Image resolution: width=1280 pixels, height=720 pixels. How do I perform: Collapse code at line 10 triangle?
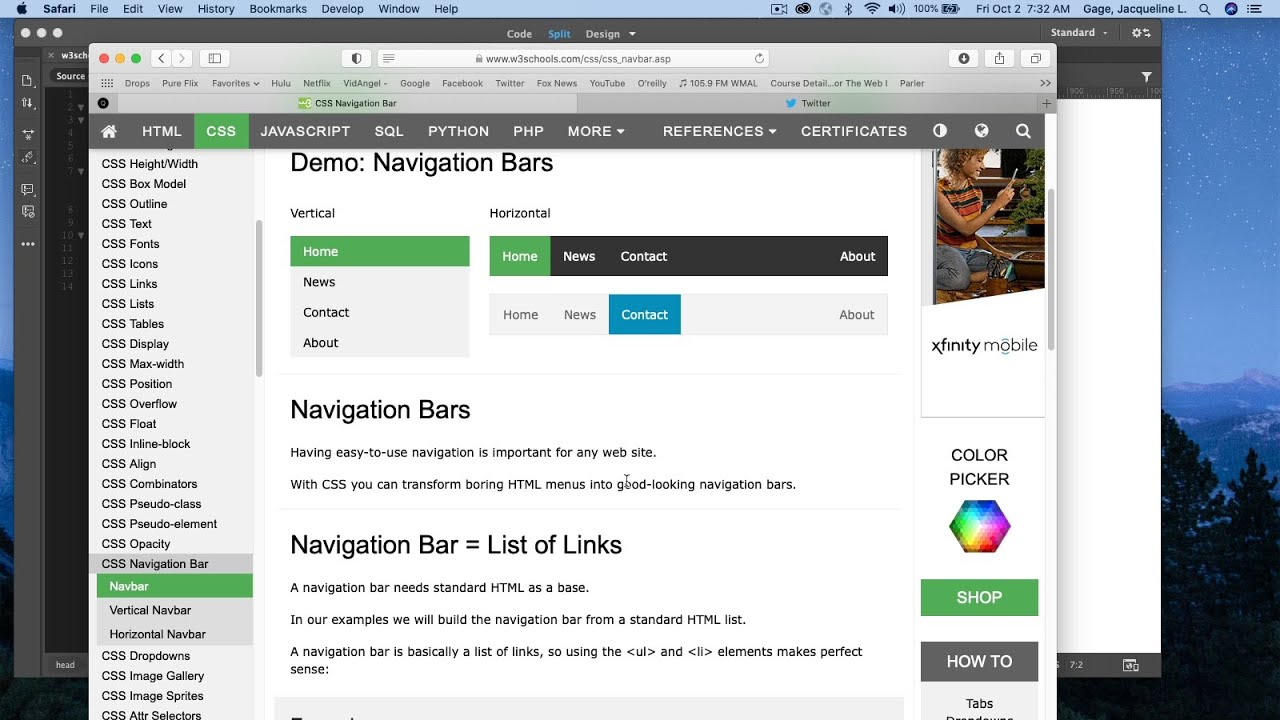82,236
